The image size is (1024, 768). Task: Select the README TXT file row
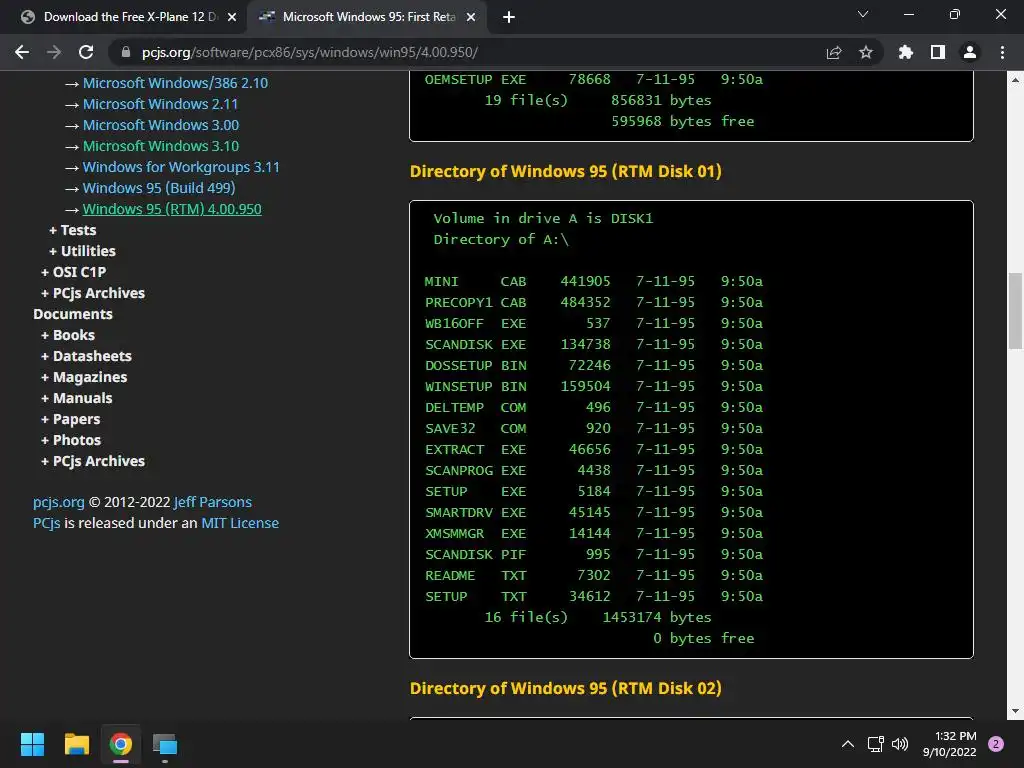pos(594,575)
